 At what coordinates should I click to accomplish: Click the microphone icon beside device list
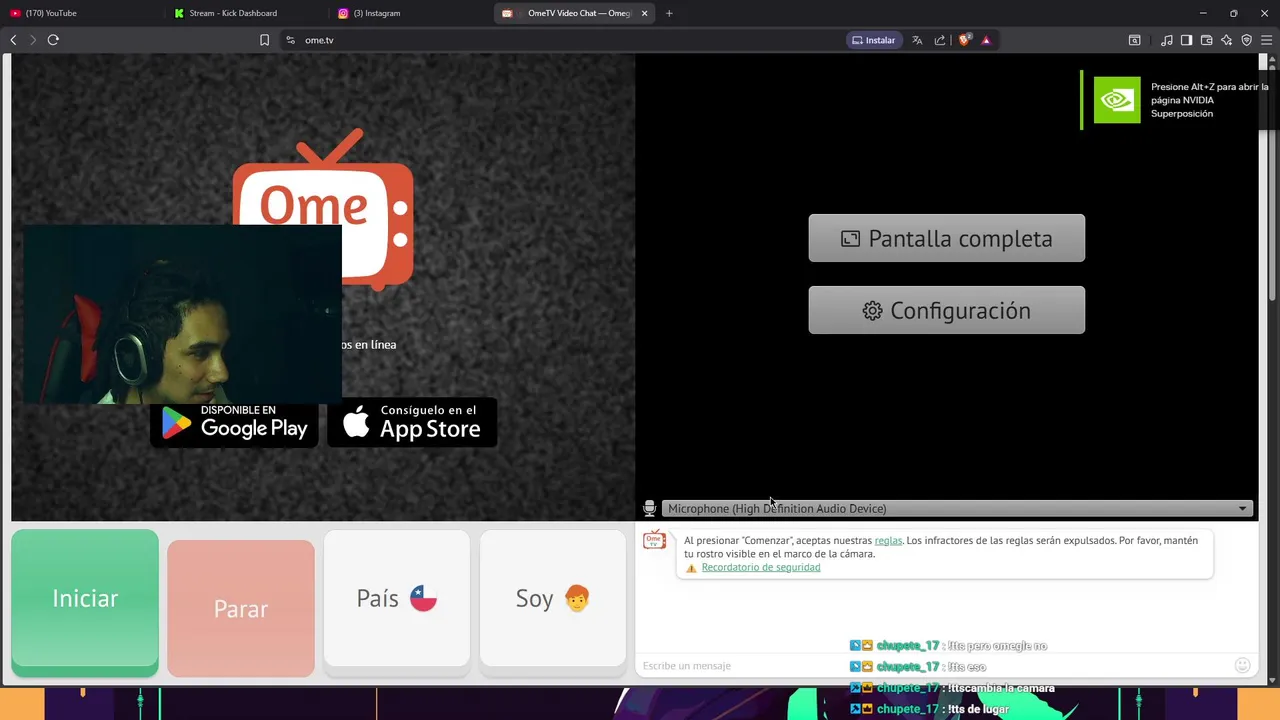click(x=649, y=509)
